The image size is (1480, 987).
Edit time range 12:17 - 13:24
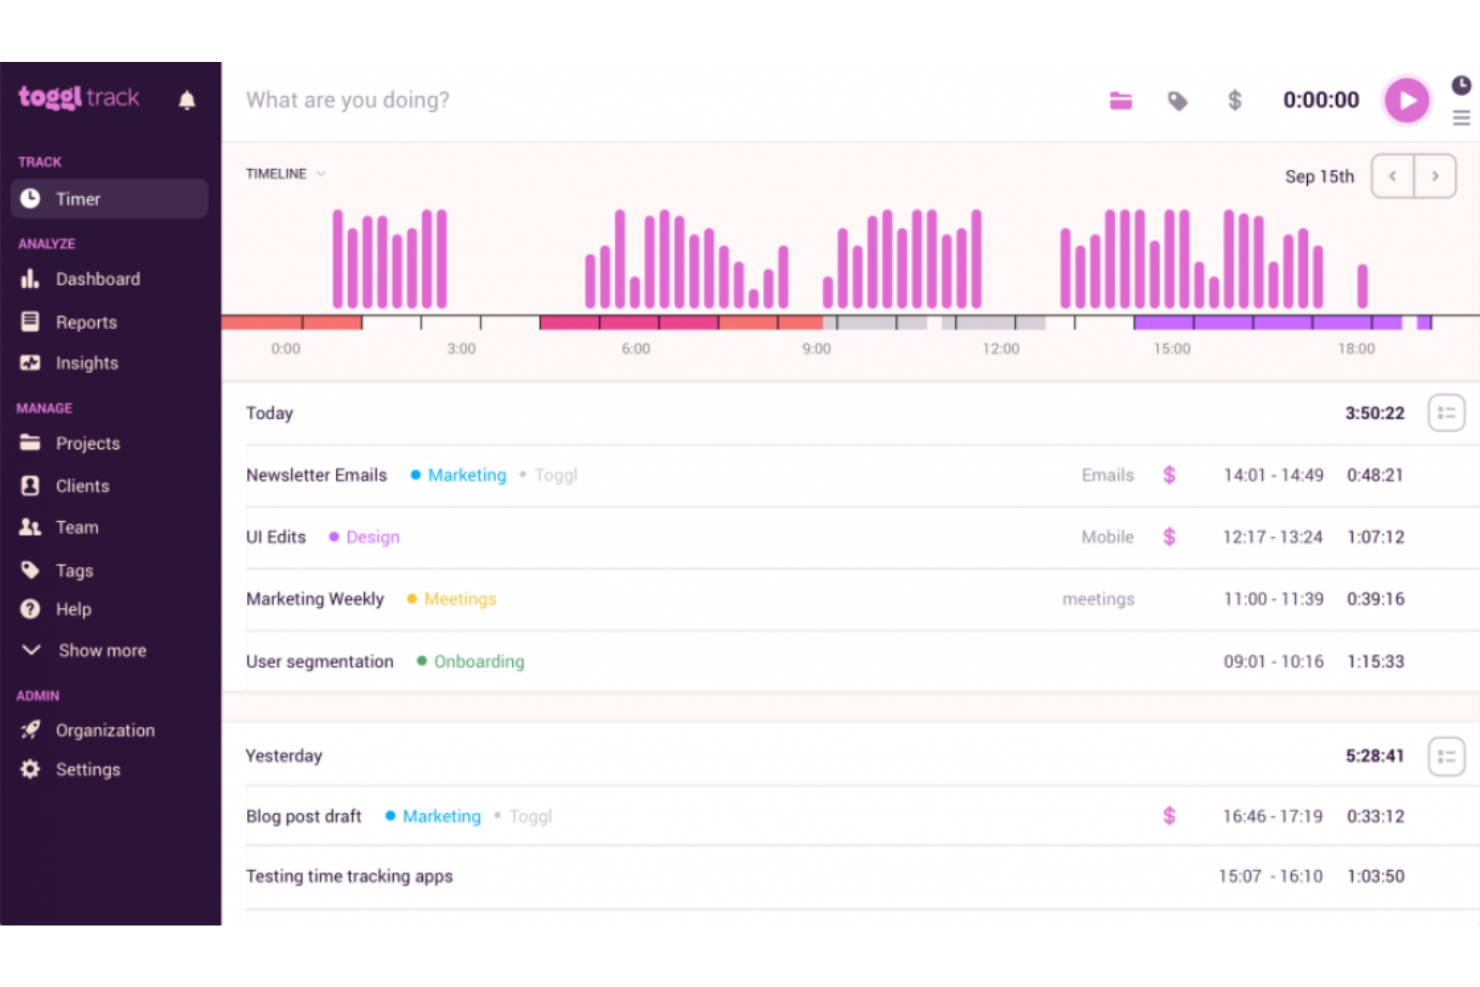click(1273, 537)
